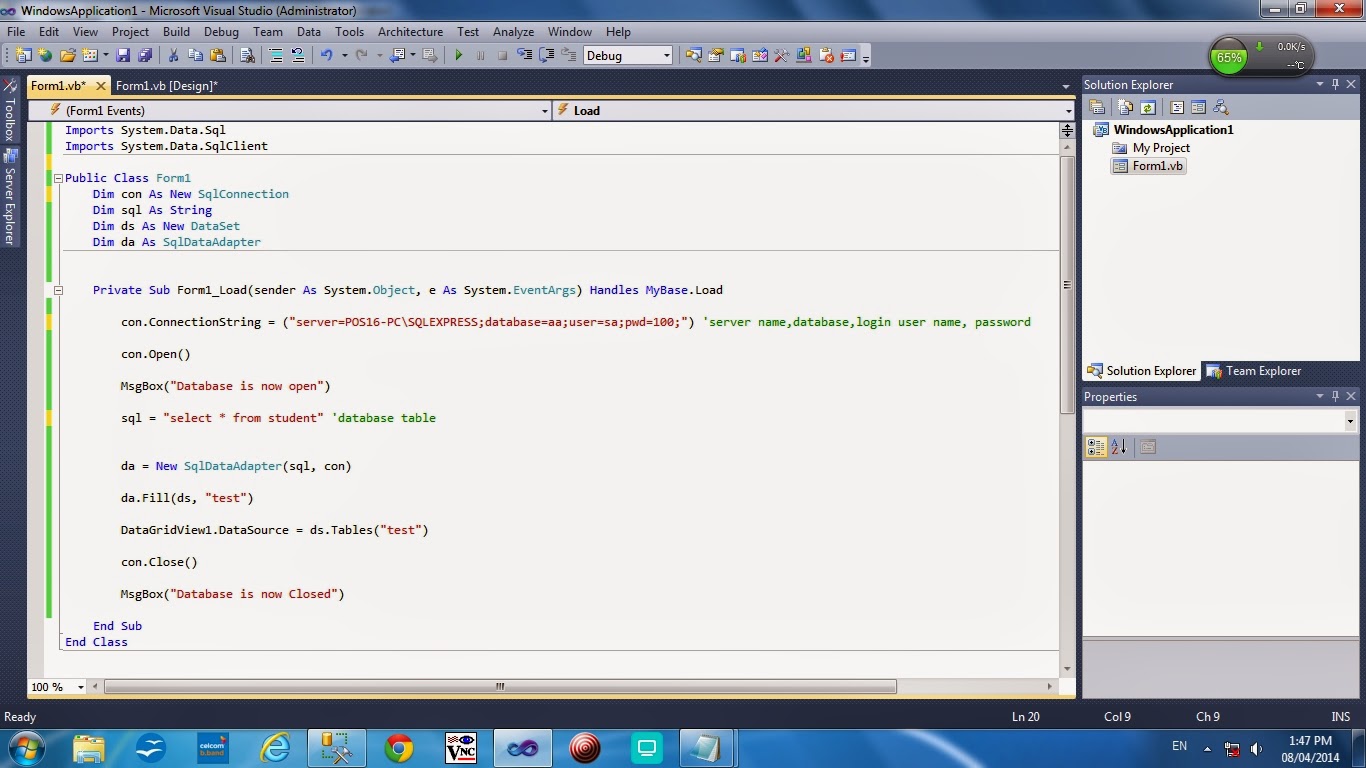Click the View Code icon in Solution Explorer
The width and height of the screenshot is (1366, 768).
point(1177,108)
